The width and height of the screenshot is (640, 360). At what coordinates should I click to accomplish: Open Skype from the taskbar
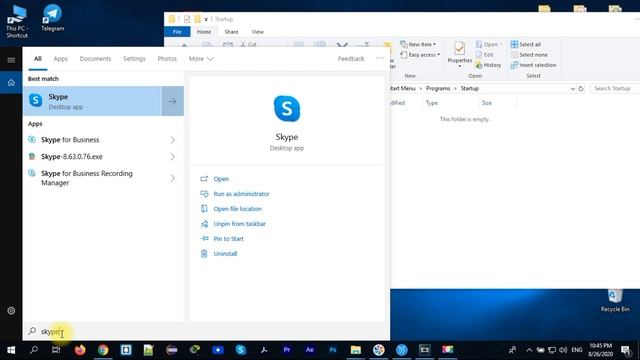click(241, 350)
